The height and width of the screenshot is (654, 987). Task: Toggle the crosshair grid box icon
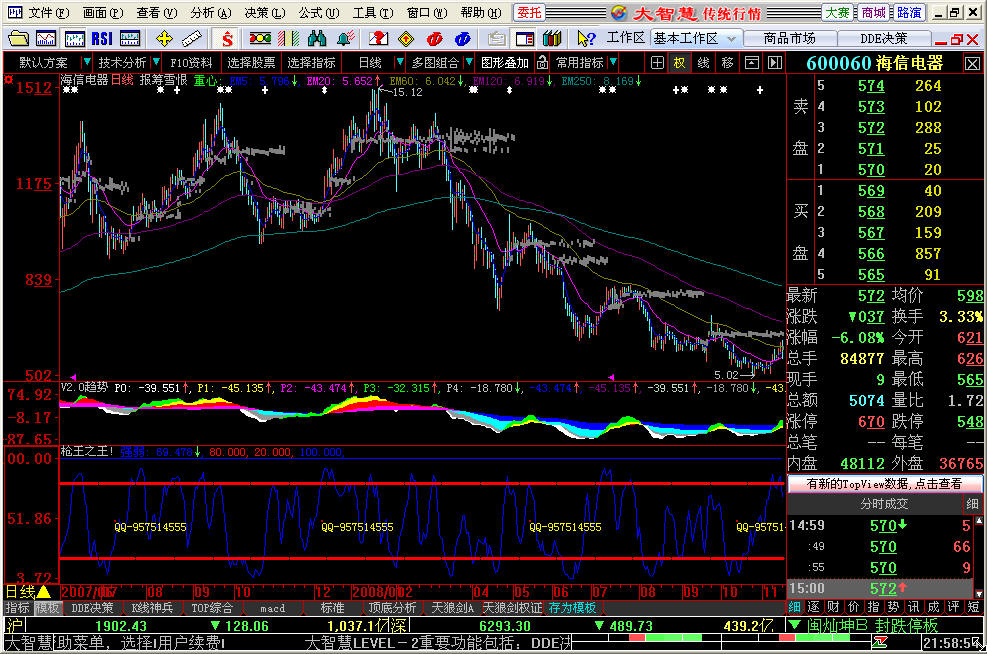point(657,62)
